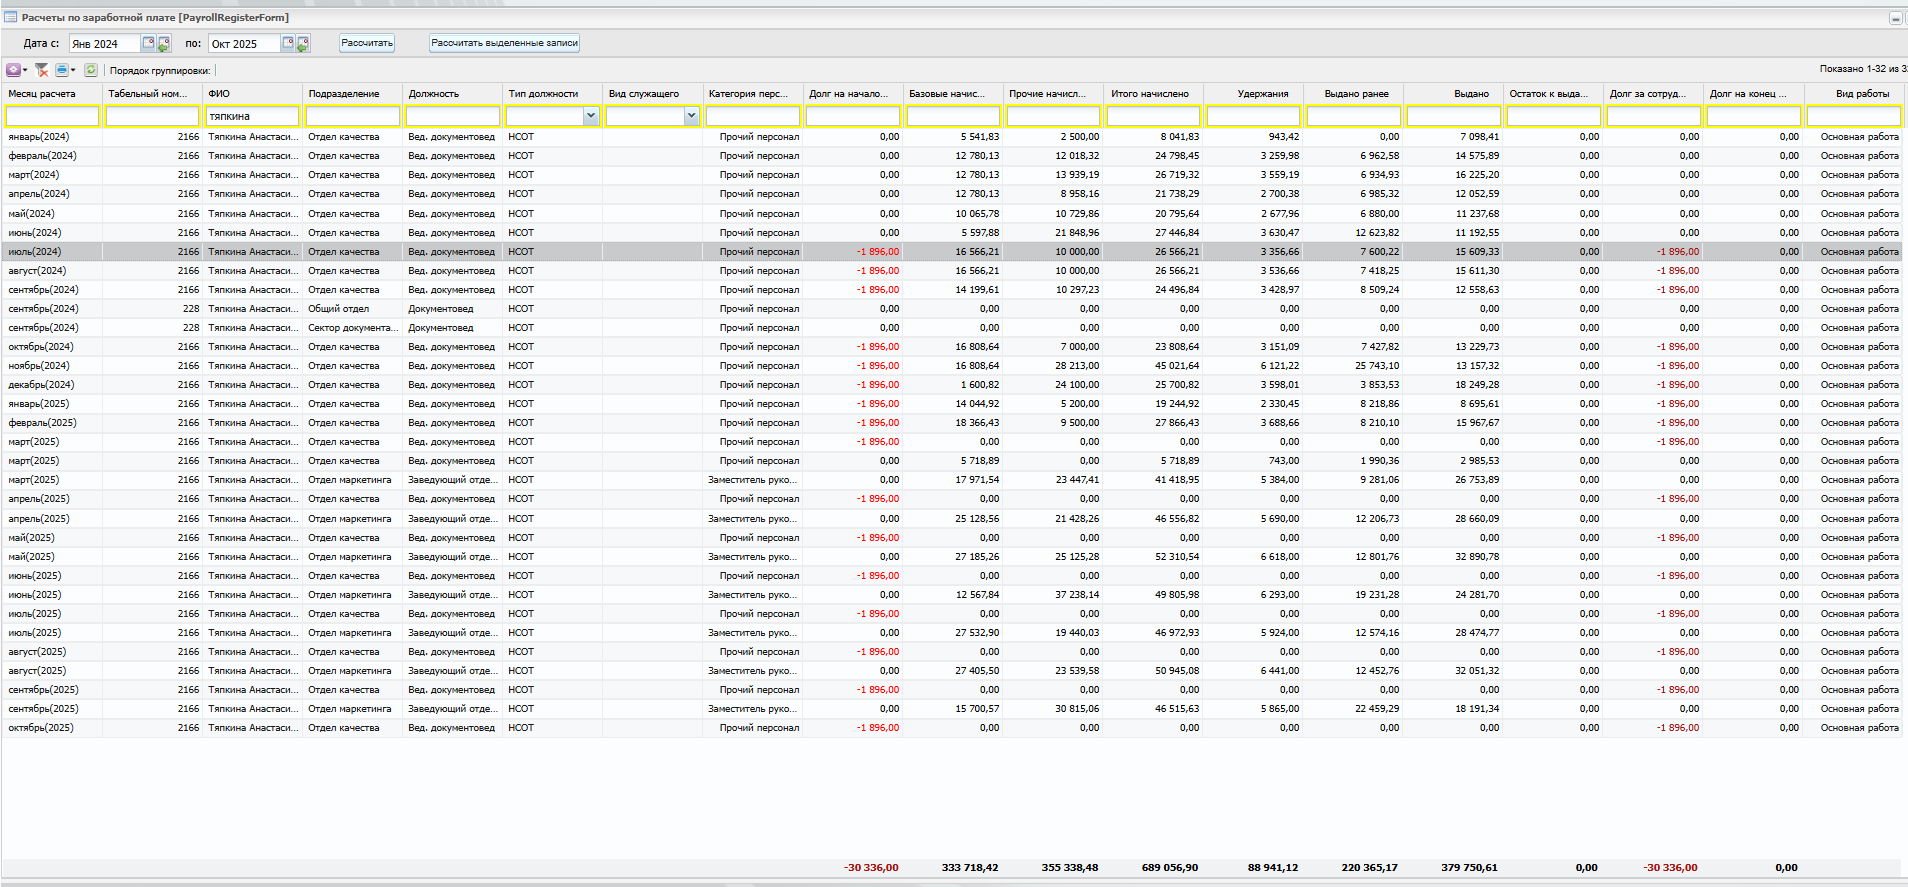Open the 'Тип должности' filter dropdown
1908x887 pixels.
tap(591, 116)
